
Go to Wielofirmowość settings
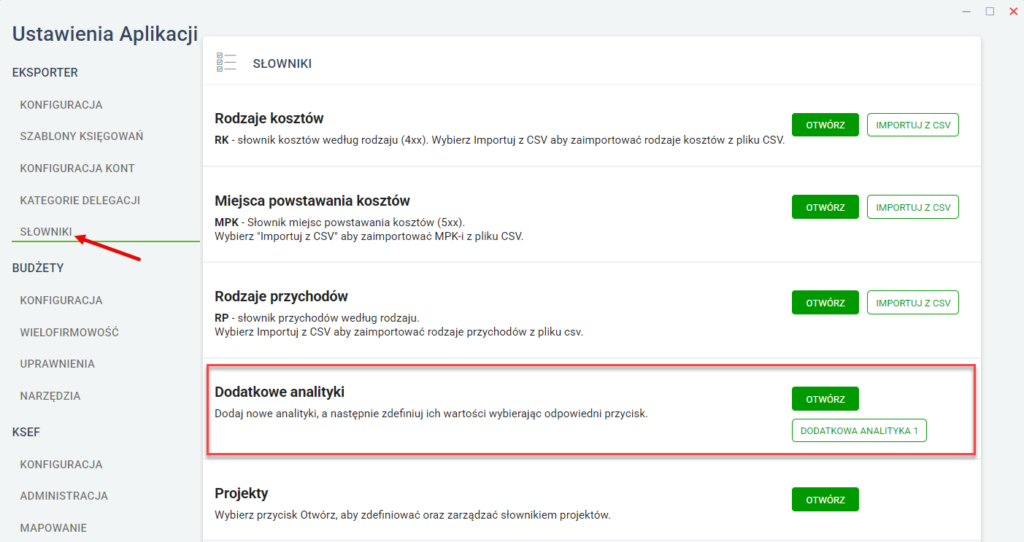pos(69,332)
